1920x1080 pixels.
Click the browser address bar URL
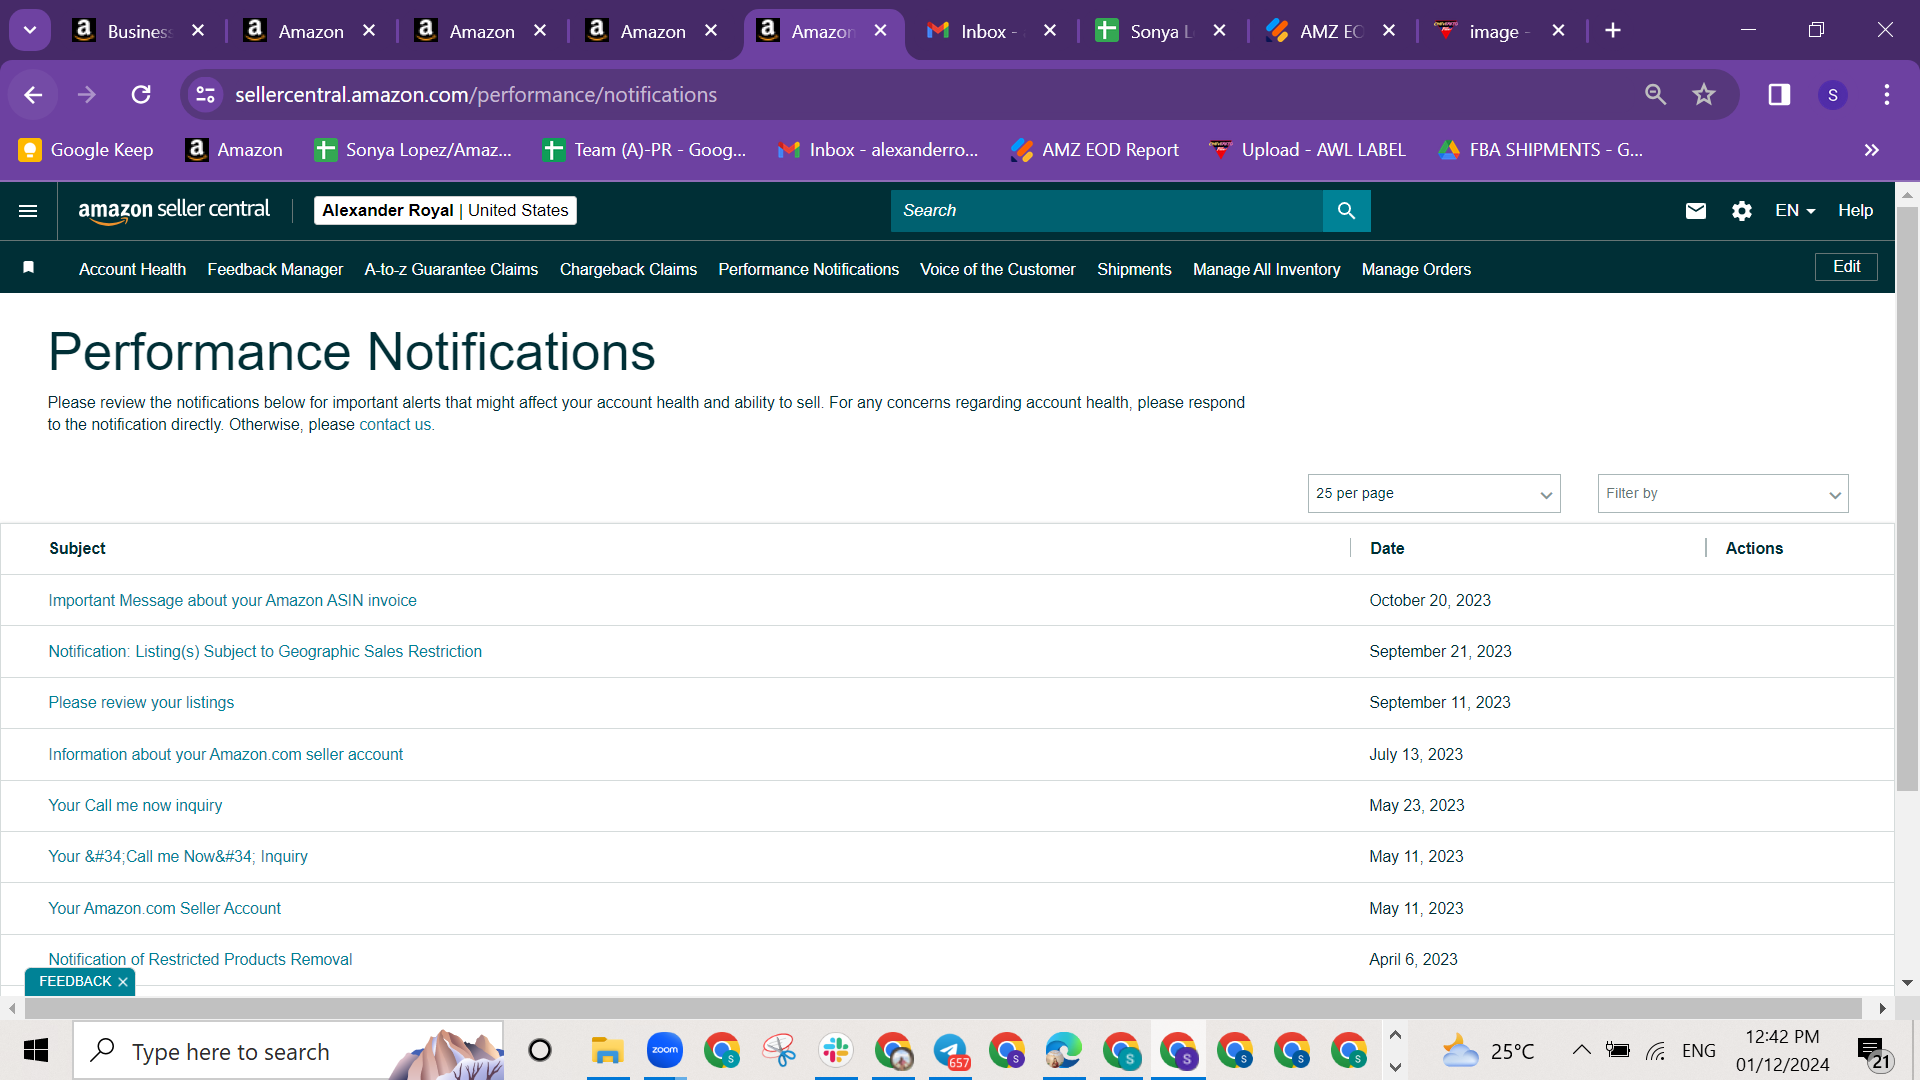click(476, 95)
